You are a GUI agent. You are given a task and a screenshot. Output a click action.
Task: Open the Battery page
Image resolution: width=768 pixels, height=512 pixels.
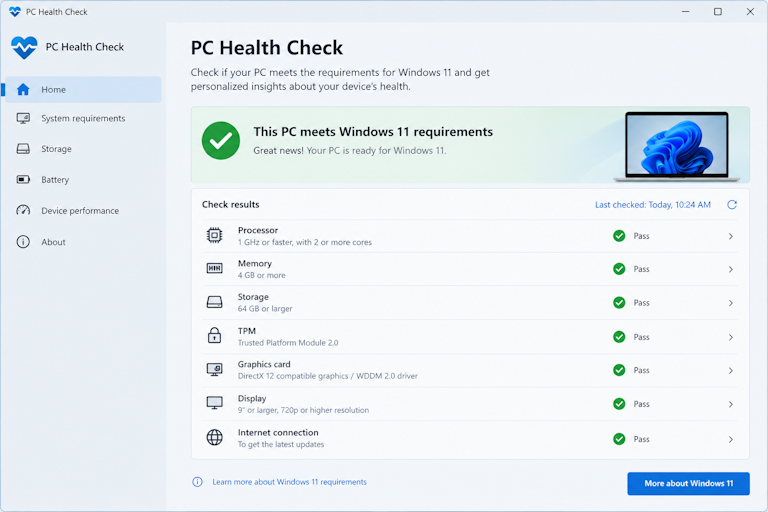tap(83, 179)
